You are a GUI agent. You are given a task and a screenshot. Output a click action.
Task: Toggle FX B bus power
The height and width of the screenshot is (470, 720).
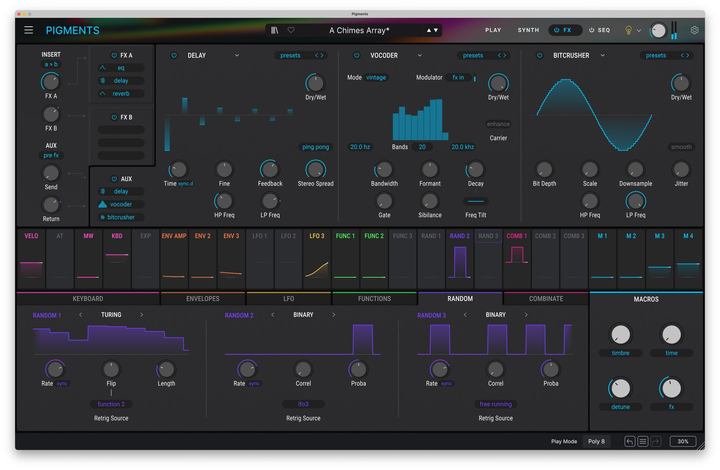(114, 117)
